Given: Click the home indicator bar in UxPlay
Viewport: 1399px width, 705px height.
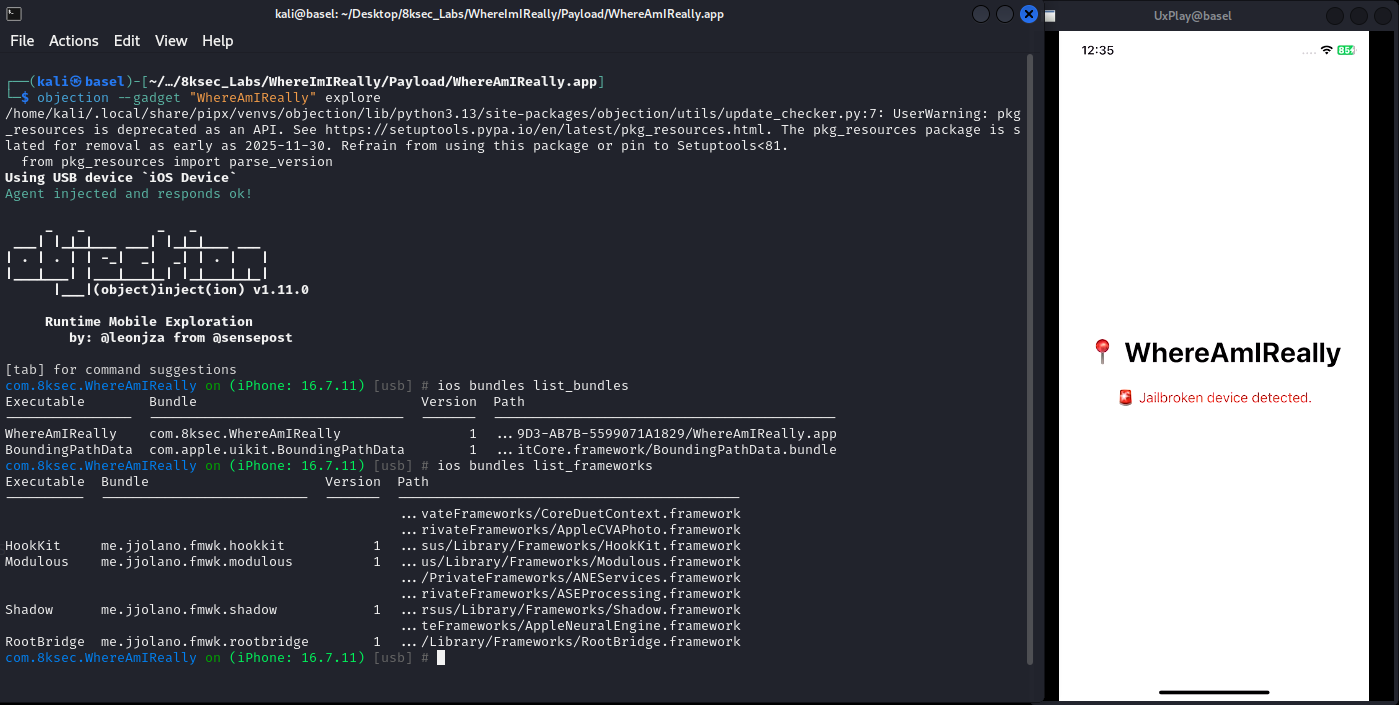Looking at the screenshot, I should [x=1214, y=692].
